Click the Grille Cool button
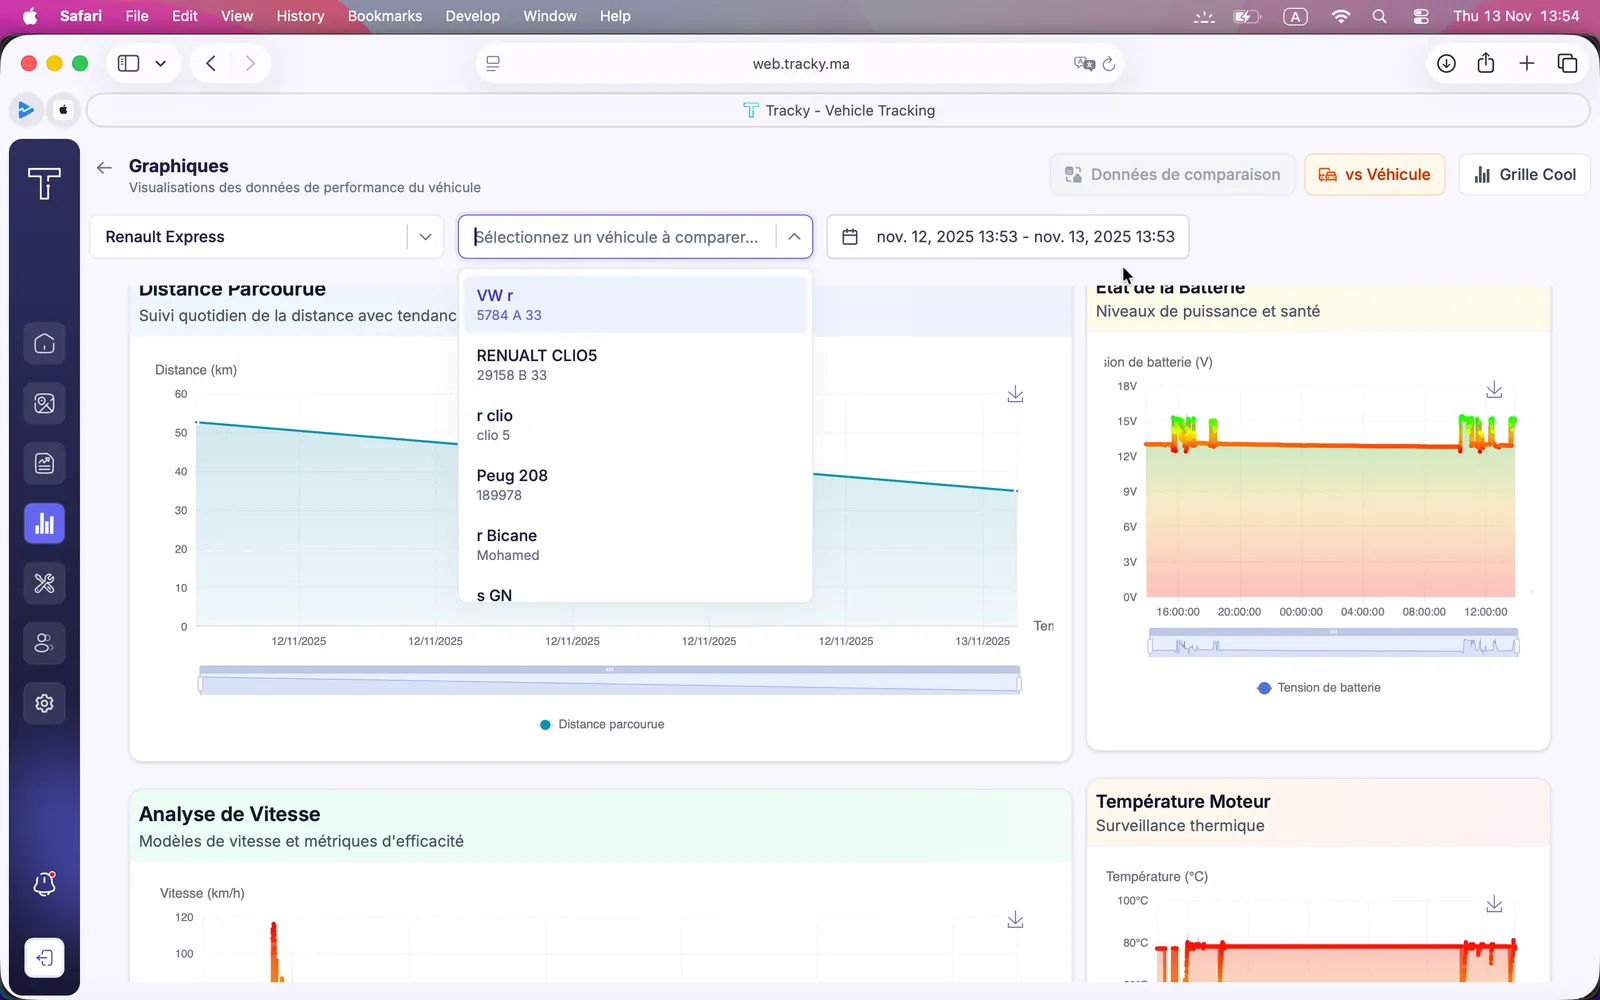The image size is (1600, 1000). [1525, 174]
